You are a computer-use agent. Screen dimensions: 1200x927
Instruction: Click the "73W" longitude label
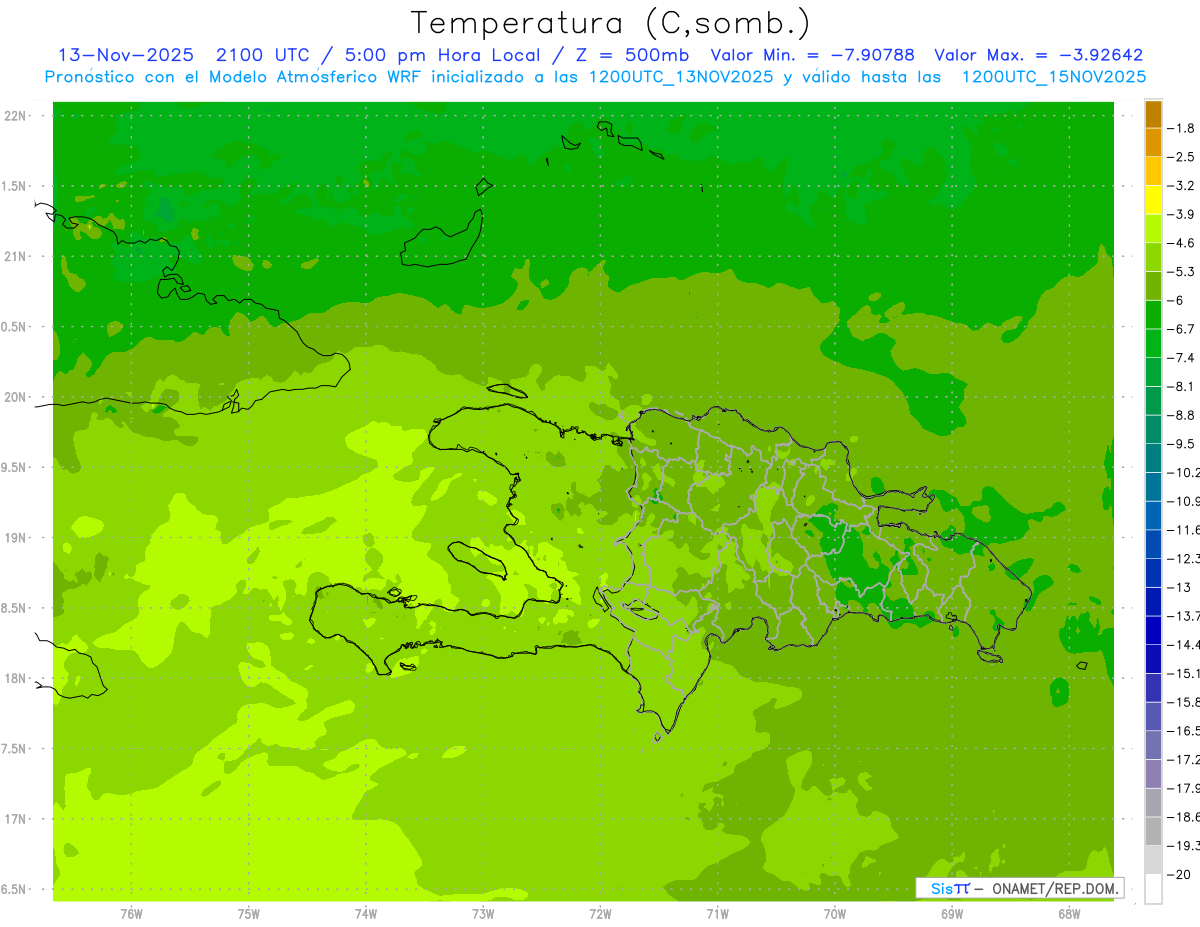483,914
